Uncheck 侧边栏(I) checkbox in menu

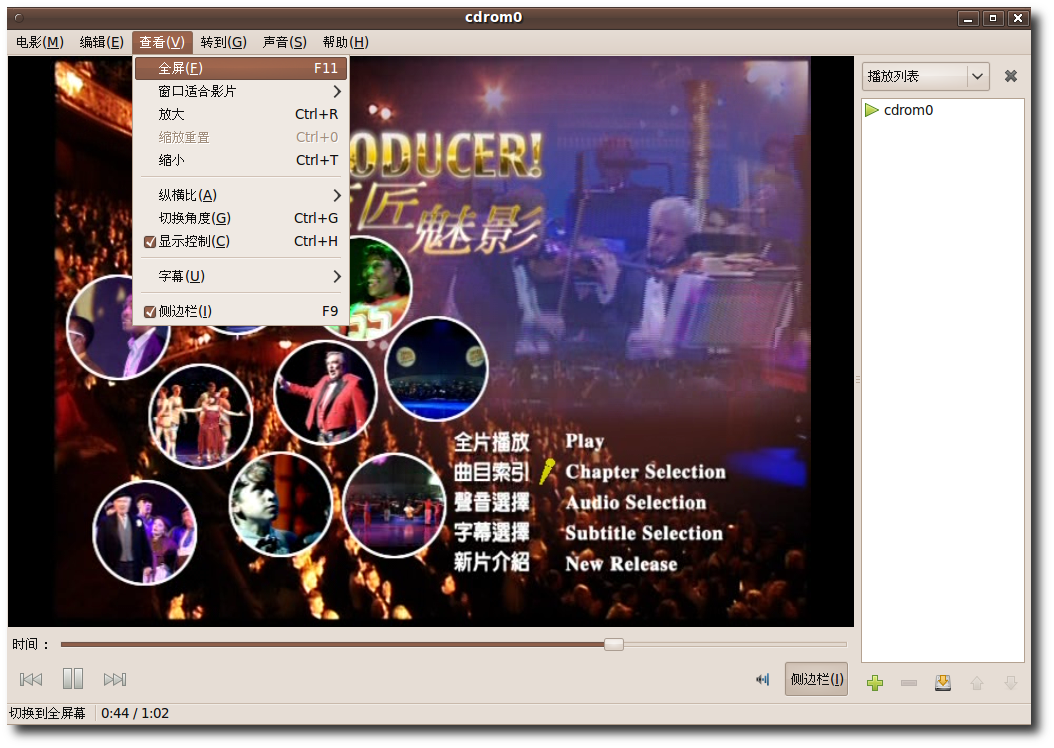(150, 312)
